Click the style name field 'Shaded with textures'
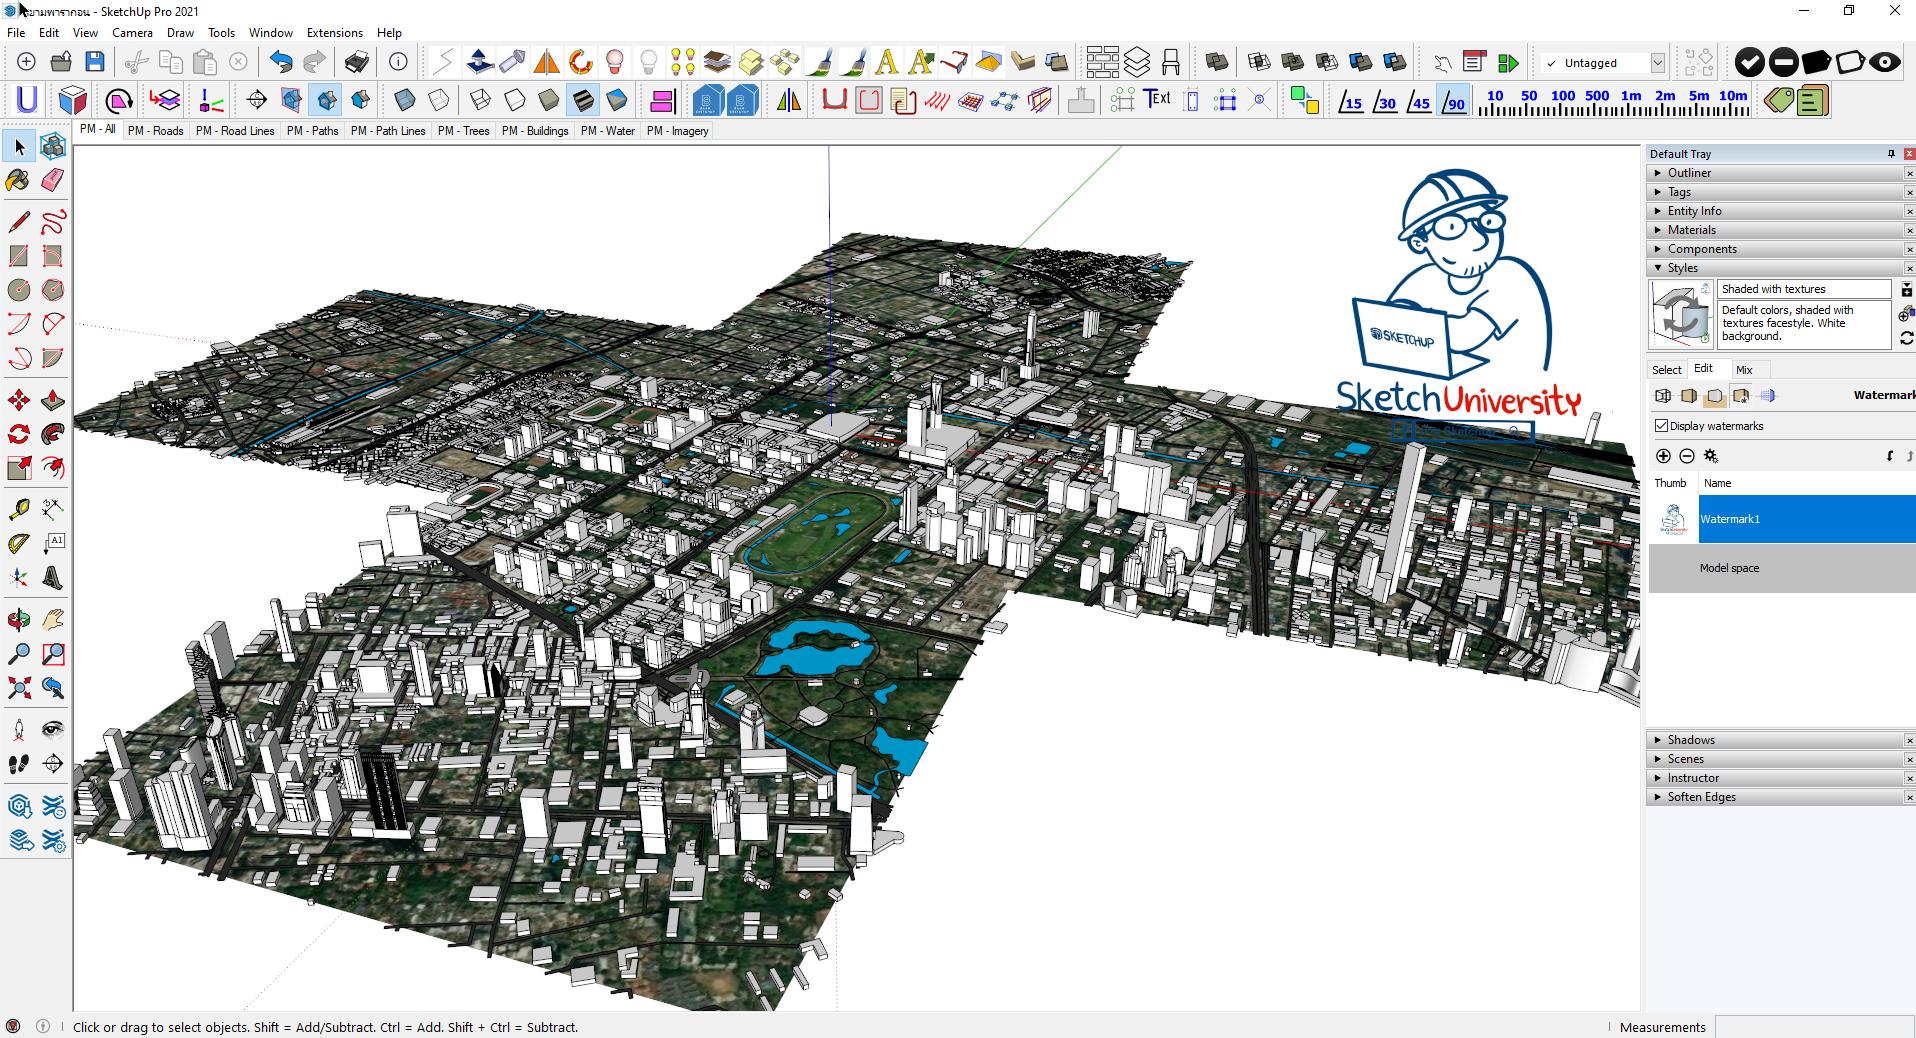The image size is (1916, 1038). [1804, 289]
